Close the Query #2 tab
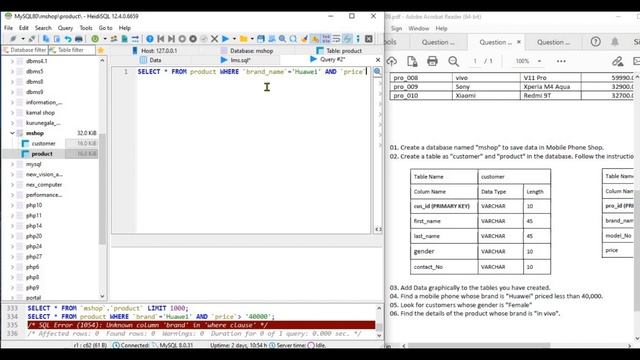640x360 pixels. (378, 60)
